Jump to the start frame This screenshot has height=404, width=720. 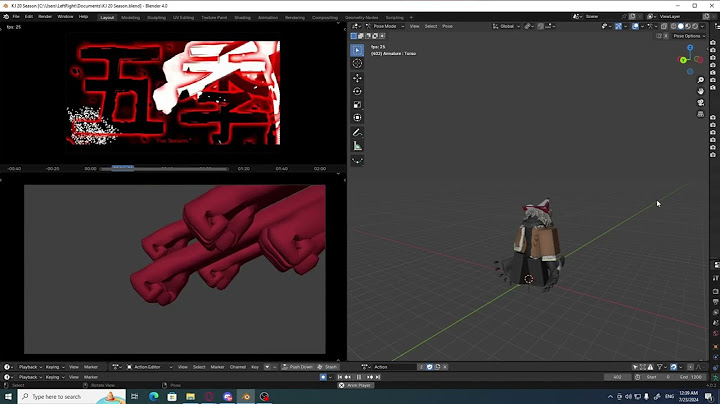tap(340, 377)
